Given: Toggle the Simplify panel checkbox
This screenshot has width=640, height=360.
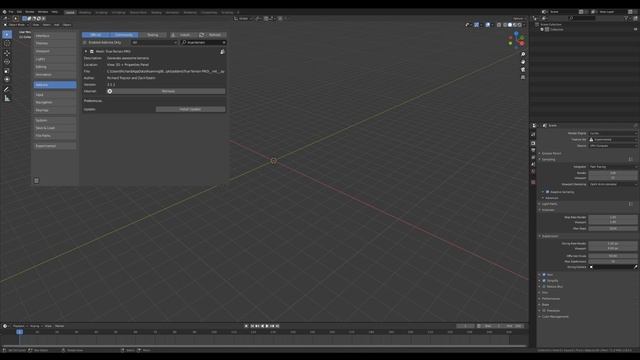Looking at the screenshot, I should point(544,281).
